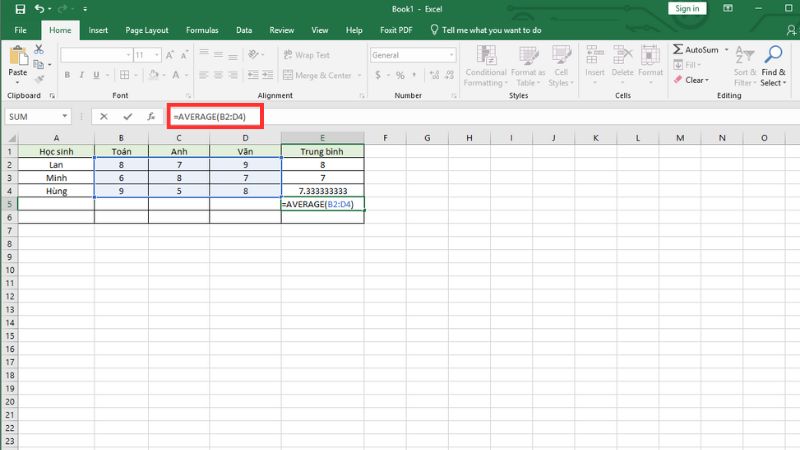Toggle Bold formatting
This screenshot has height=450, width=800.
coord(67,75)
